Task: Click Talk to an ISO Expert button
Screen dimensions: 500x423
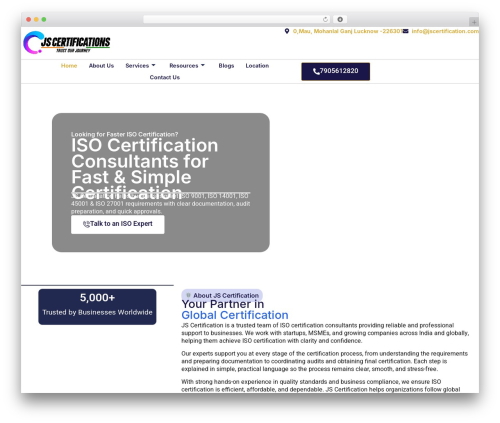Action: coord(118,224)
